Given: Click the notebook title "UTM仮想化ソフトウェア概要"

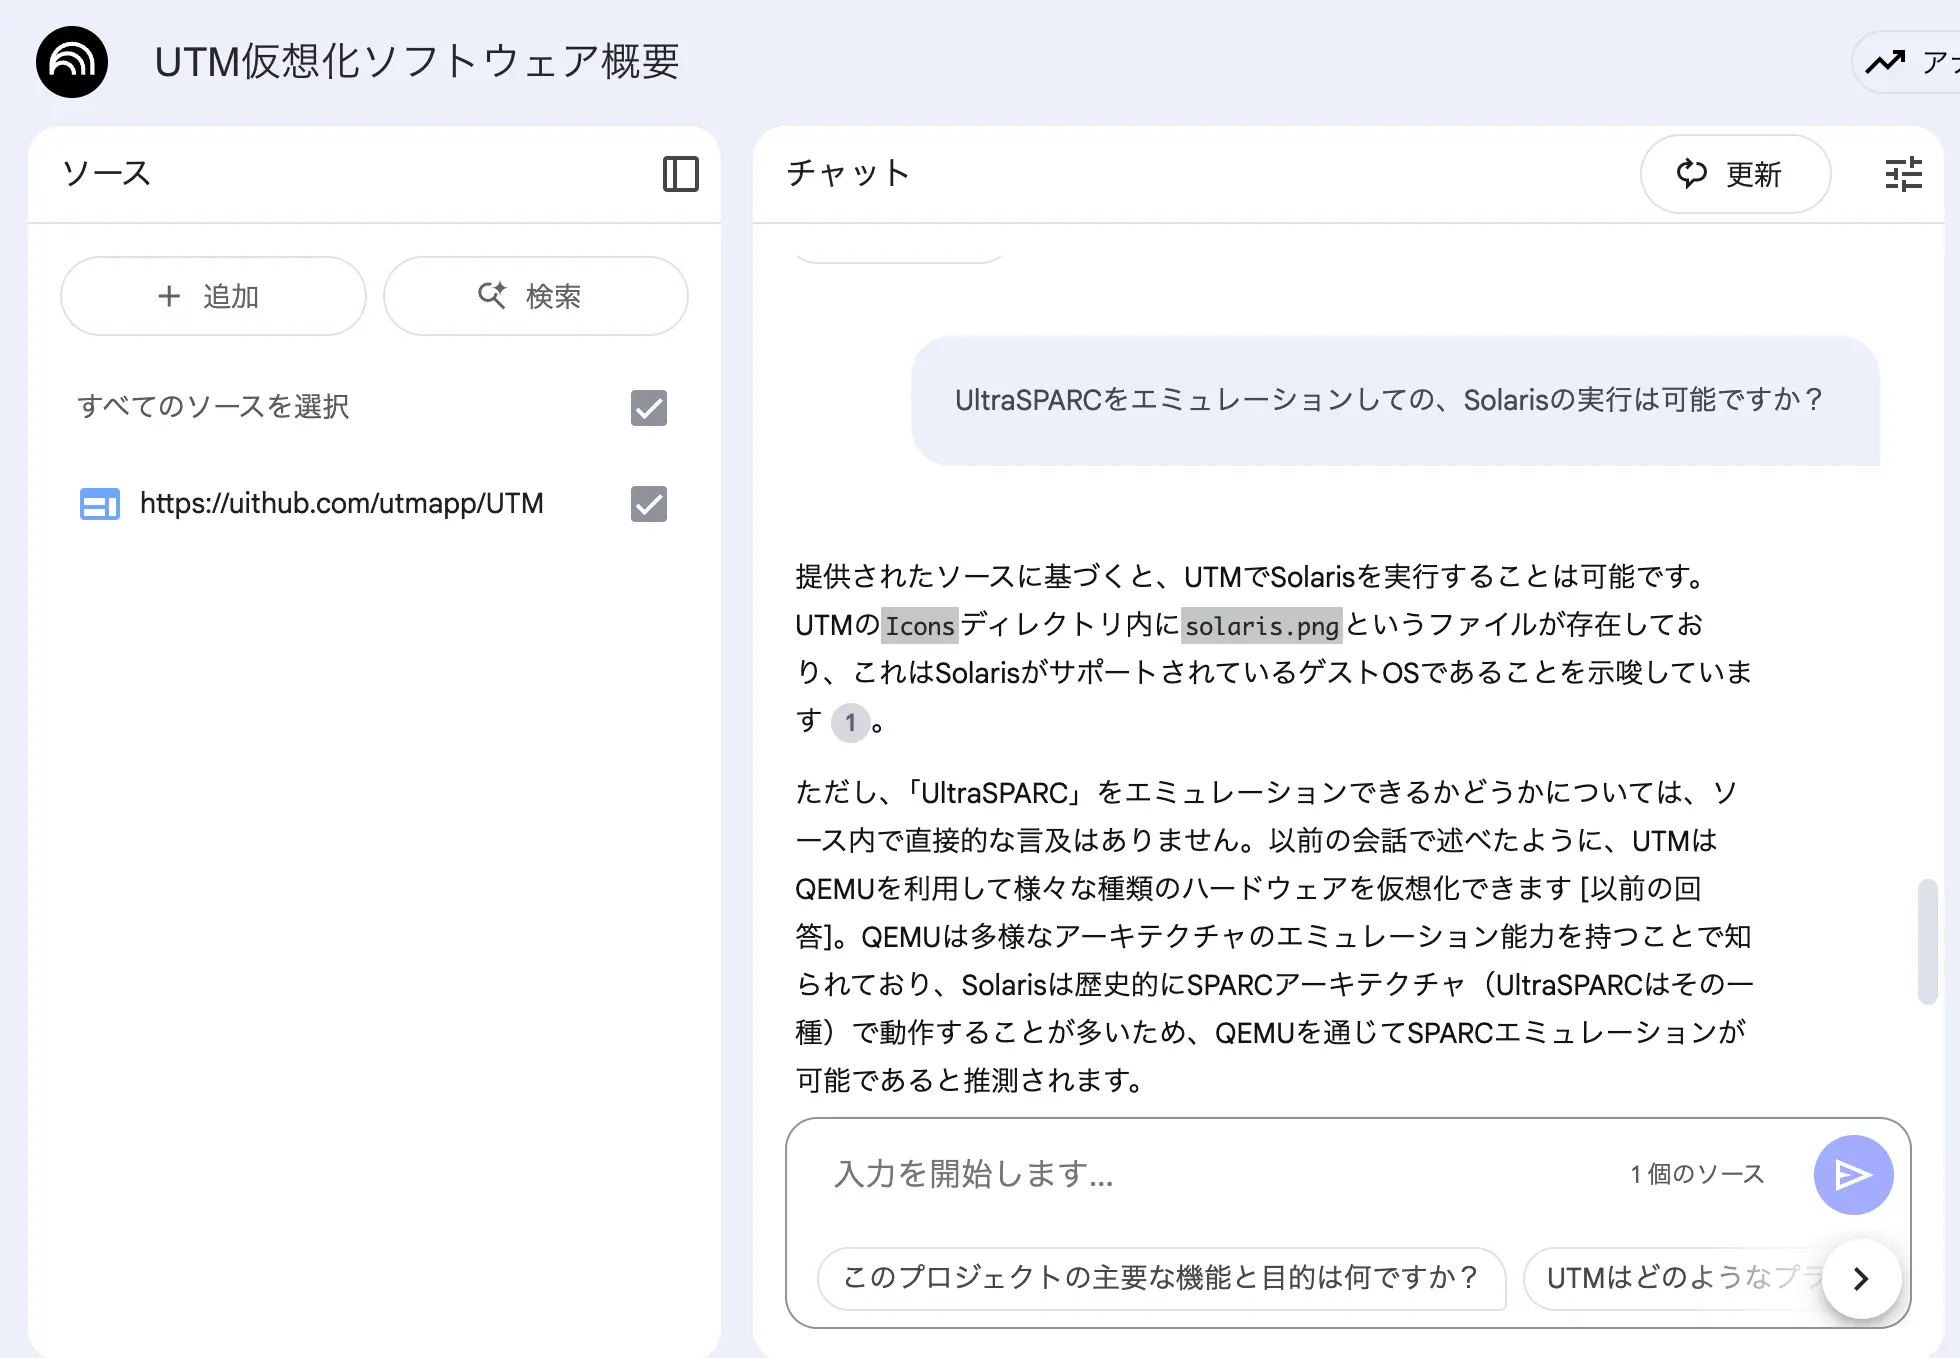Looking at the screenshot, I should click(417, 62).
